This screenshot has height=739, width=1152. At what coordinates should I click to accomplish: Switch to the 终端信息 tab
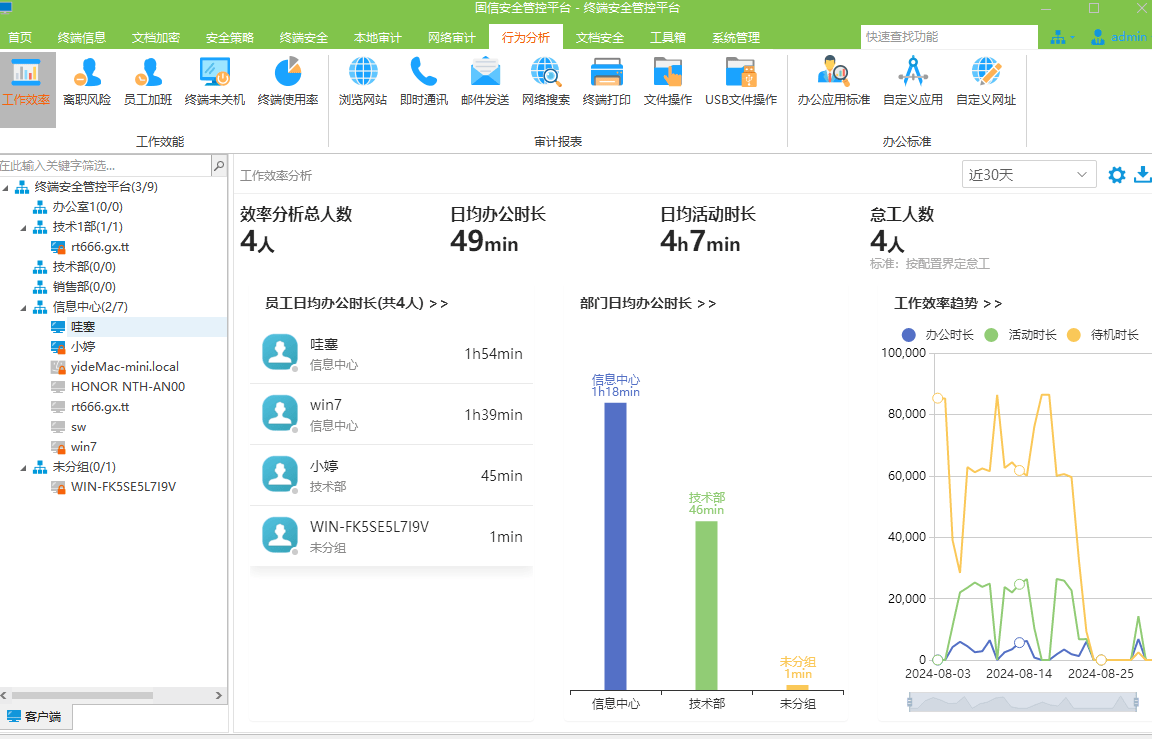[x=82, y=37]
